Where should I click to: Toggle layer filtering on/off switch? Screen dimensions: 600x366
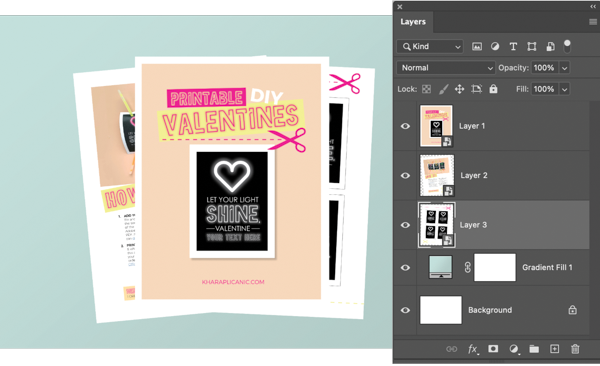tap(567, 46)
